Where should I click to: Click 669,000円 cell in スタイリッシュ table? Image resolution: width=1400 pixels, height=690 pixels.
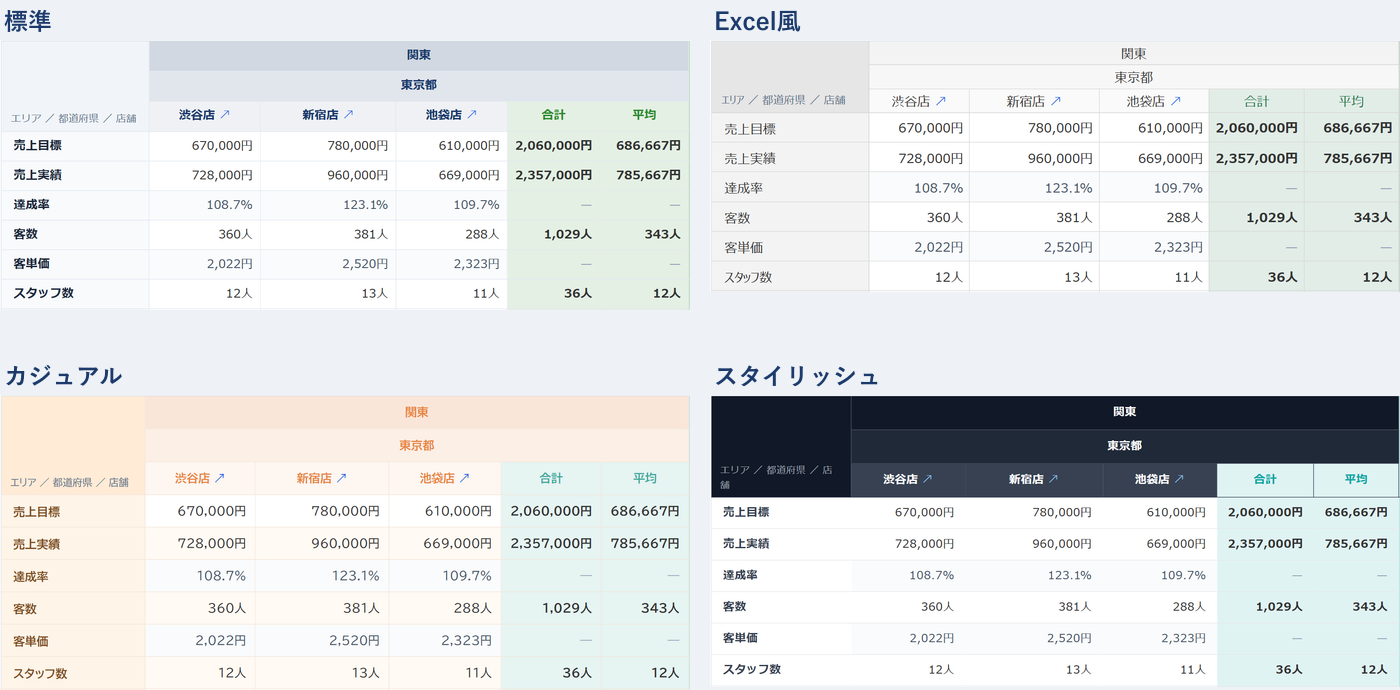pyautogui.click(x=1160, y=543)
